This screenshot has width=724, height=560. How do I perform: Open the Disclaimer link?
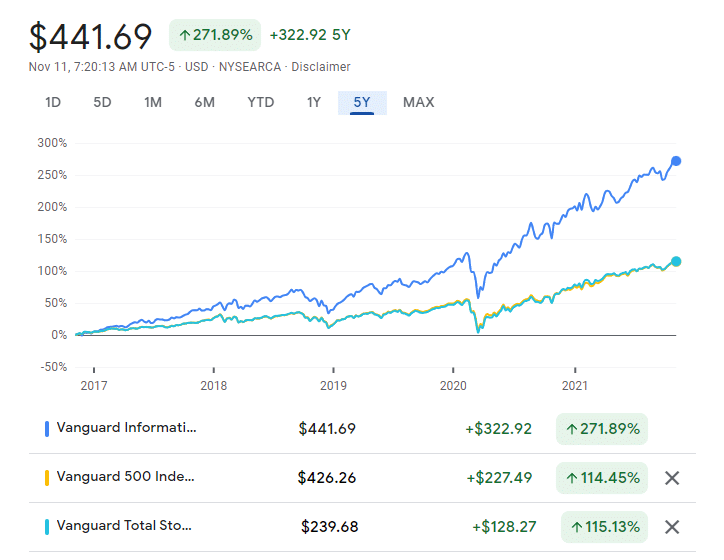[321, 67]
